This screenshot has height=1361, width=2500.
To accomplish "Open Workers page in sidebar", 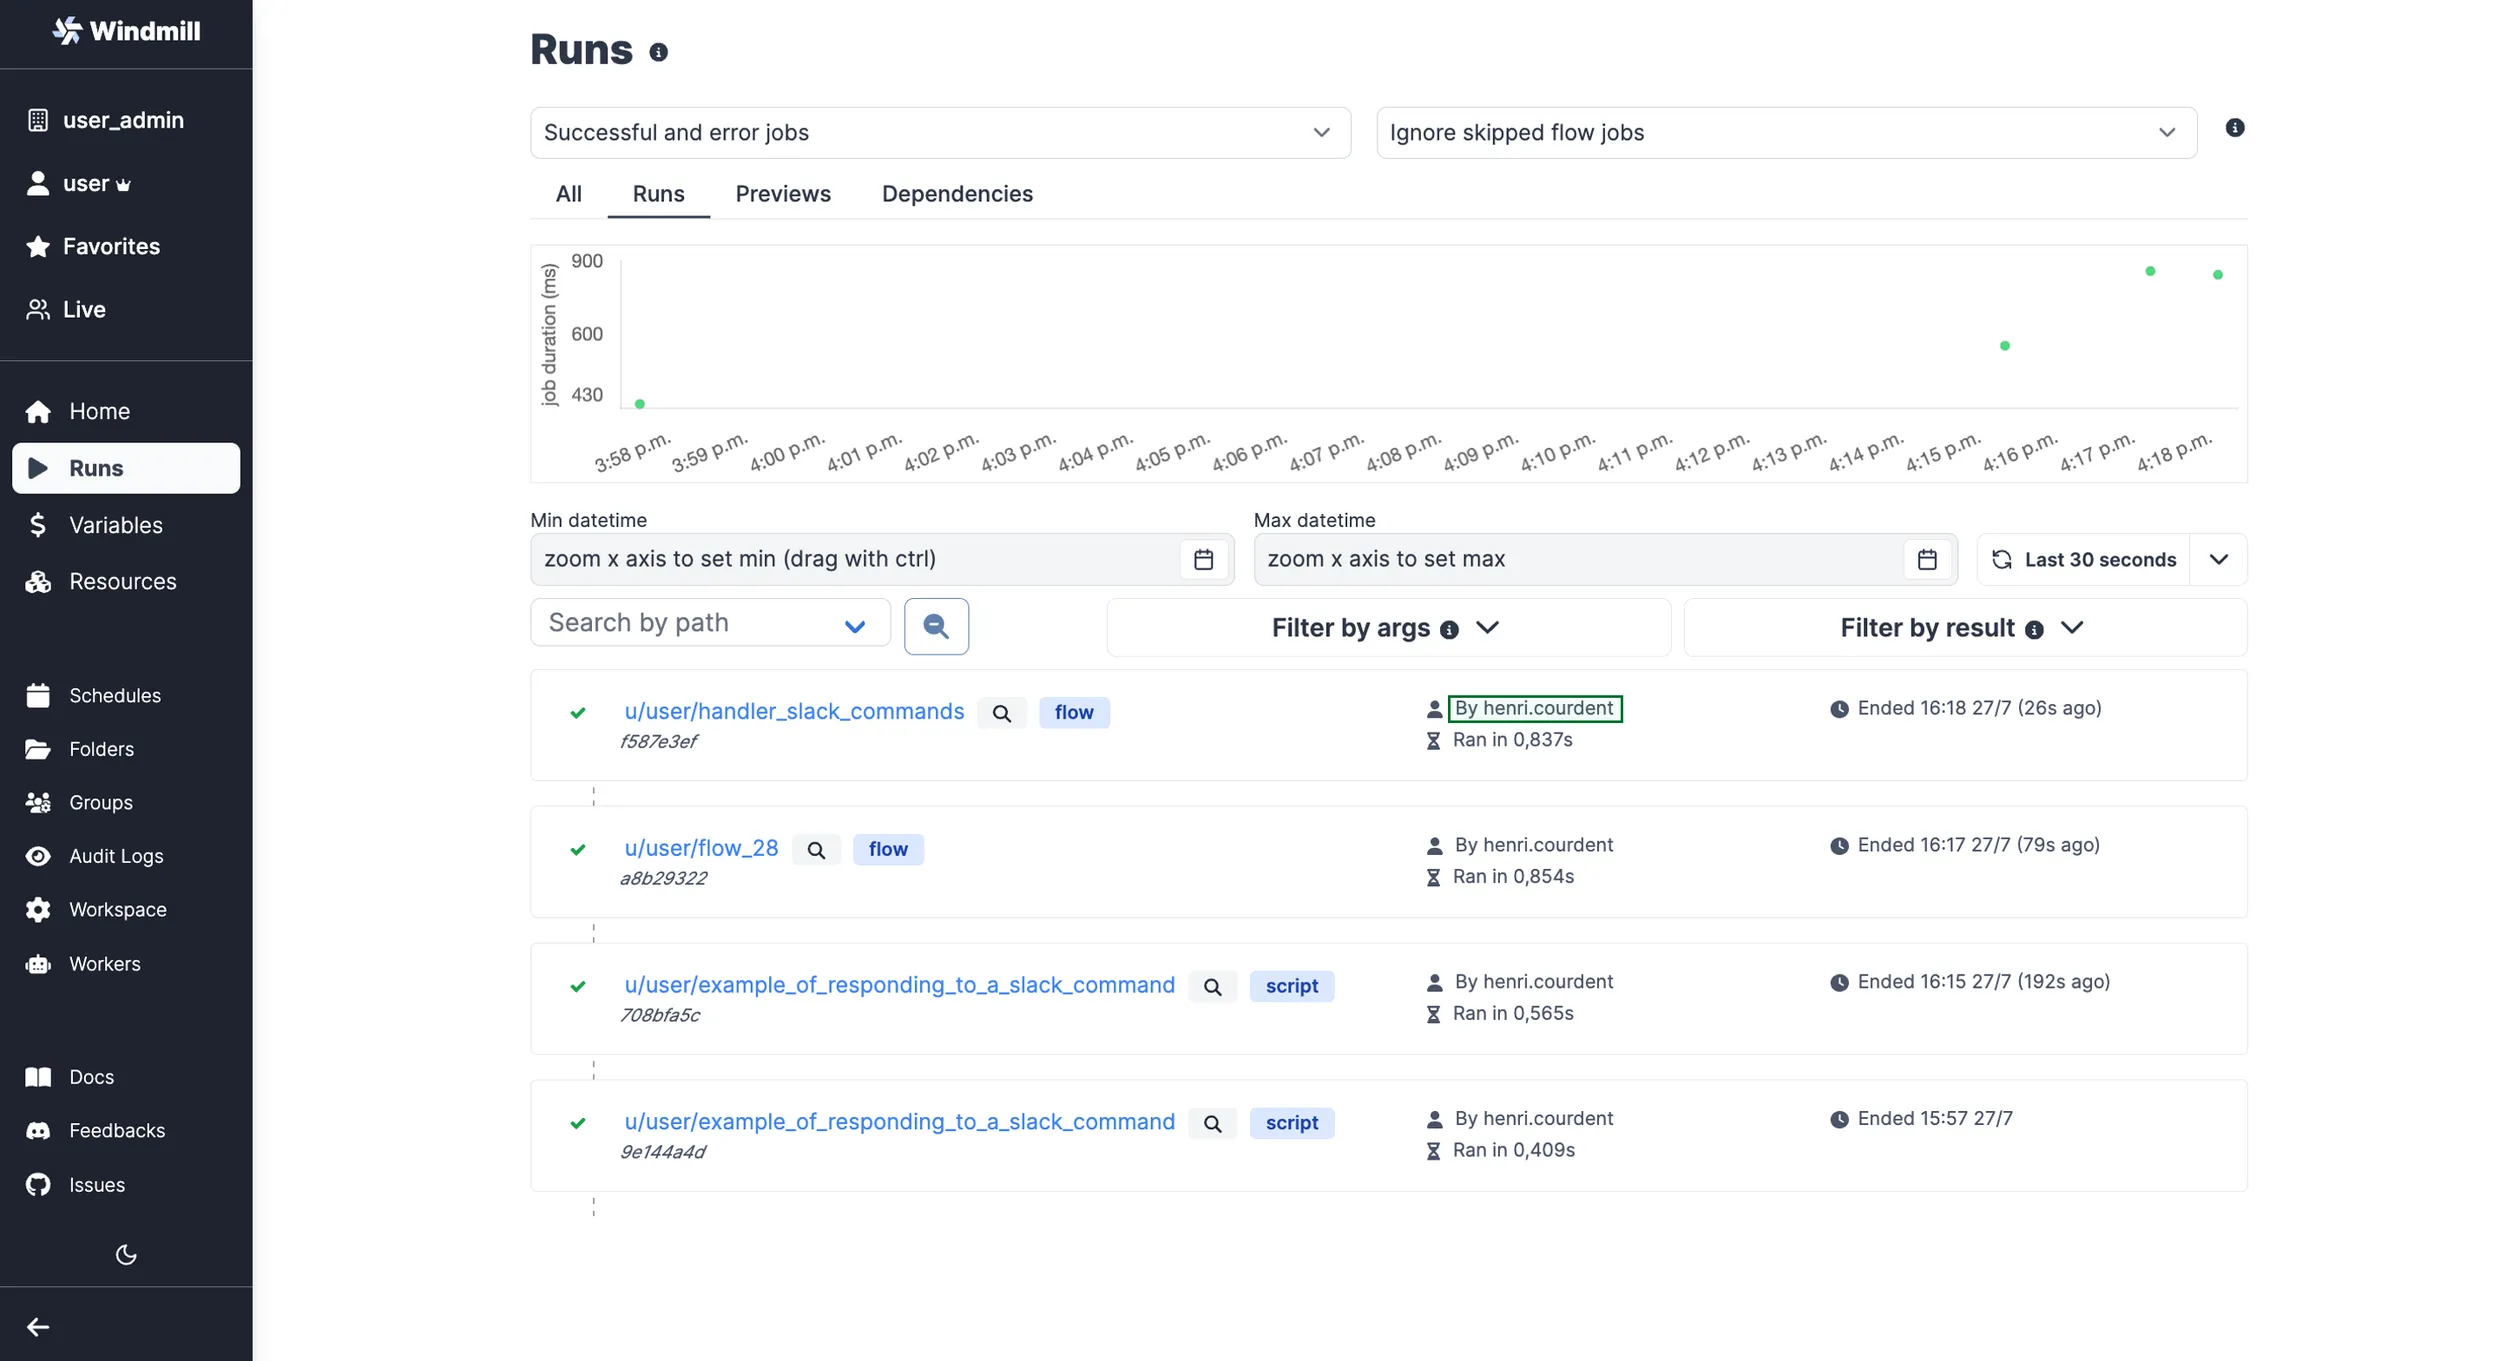I will pos(104,964).
